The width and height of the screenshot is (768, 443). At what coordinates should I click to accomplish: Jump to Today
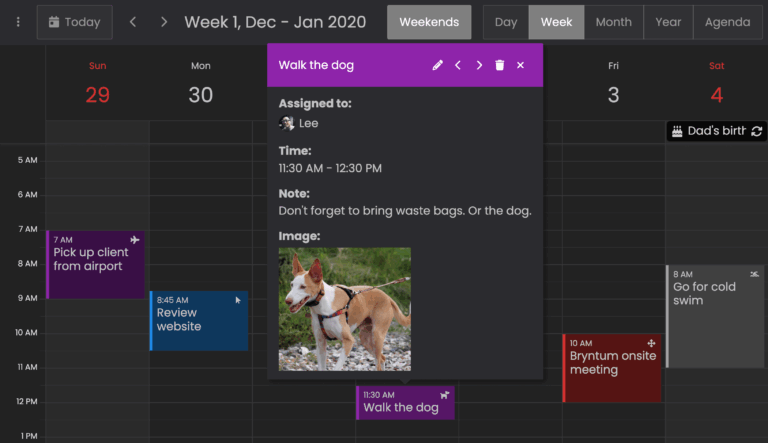point(74,22)
